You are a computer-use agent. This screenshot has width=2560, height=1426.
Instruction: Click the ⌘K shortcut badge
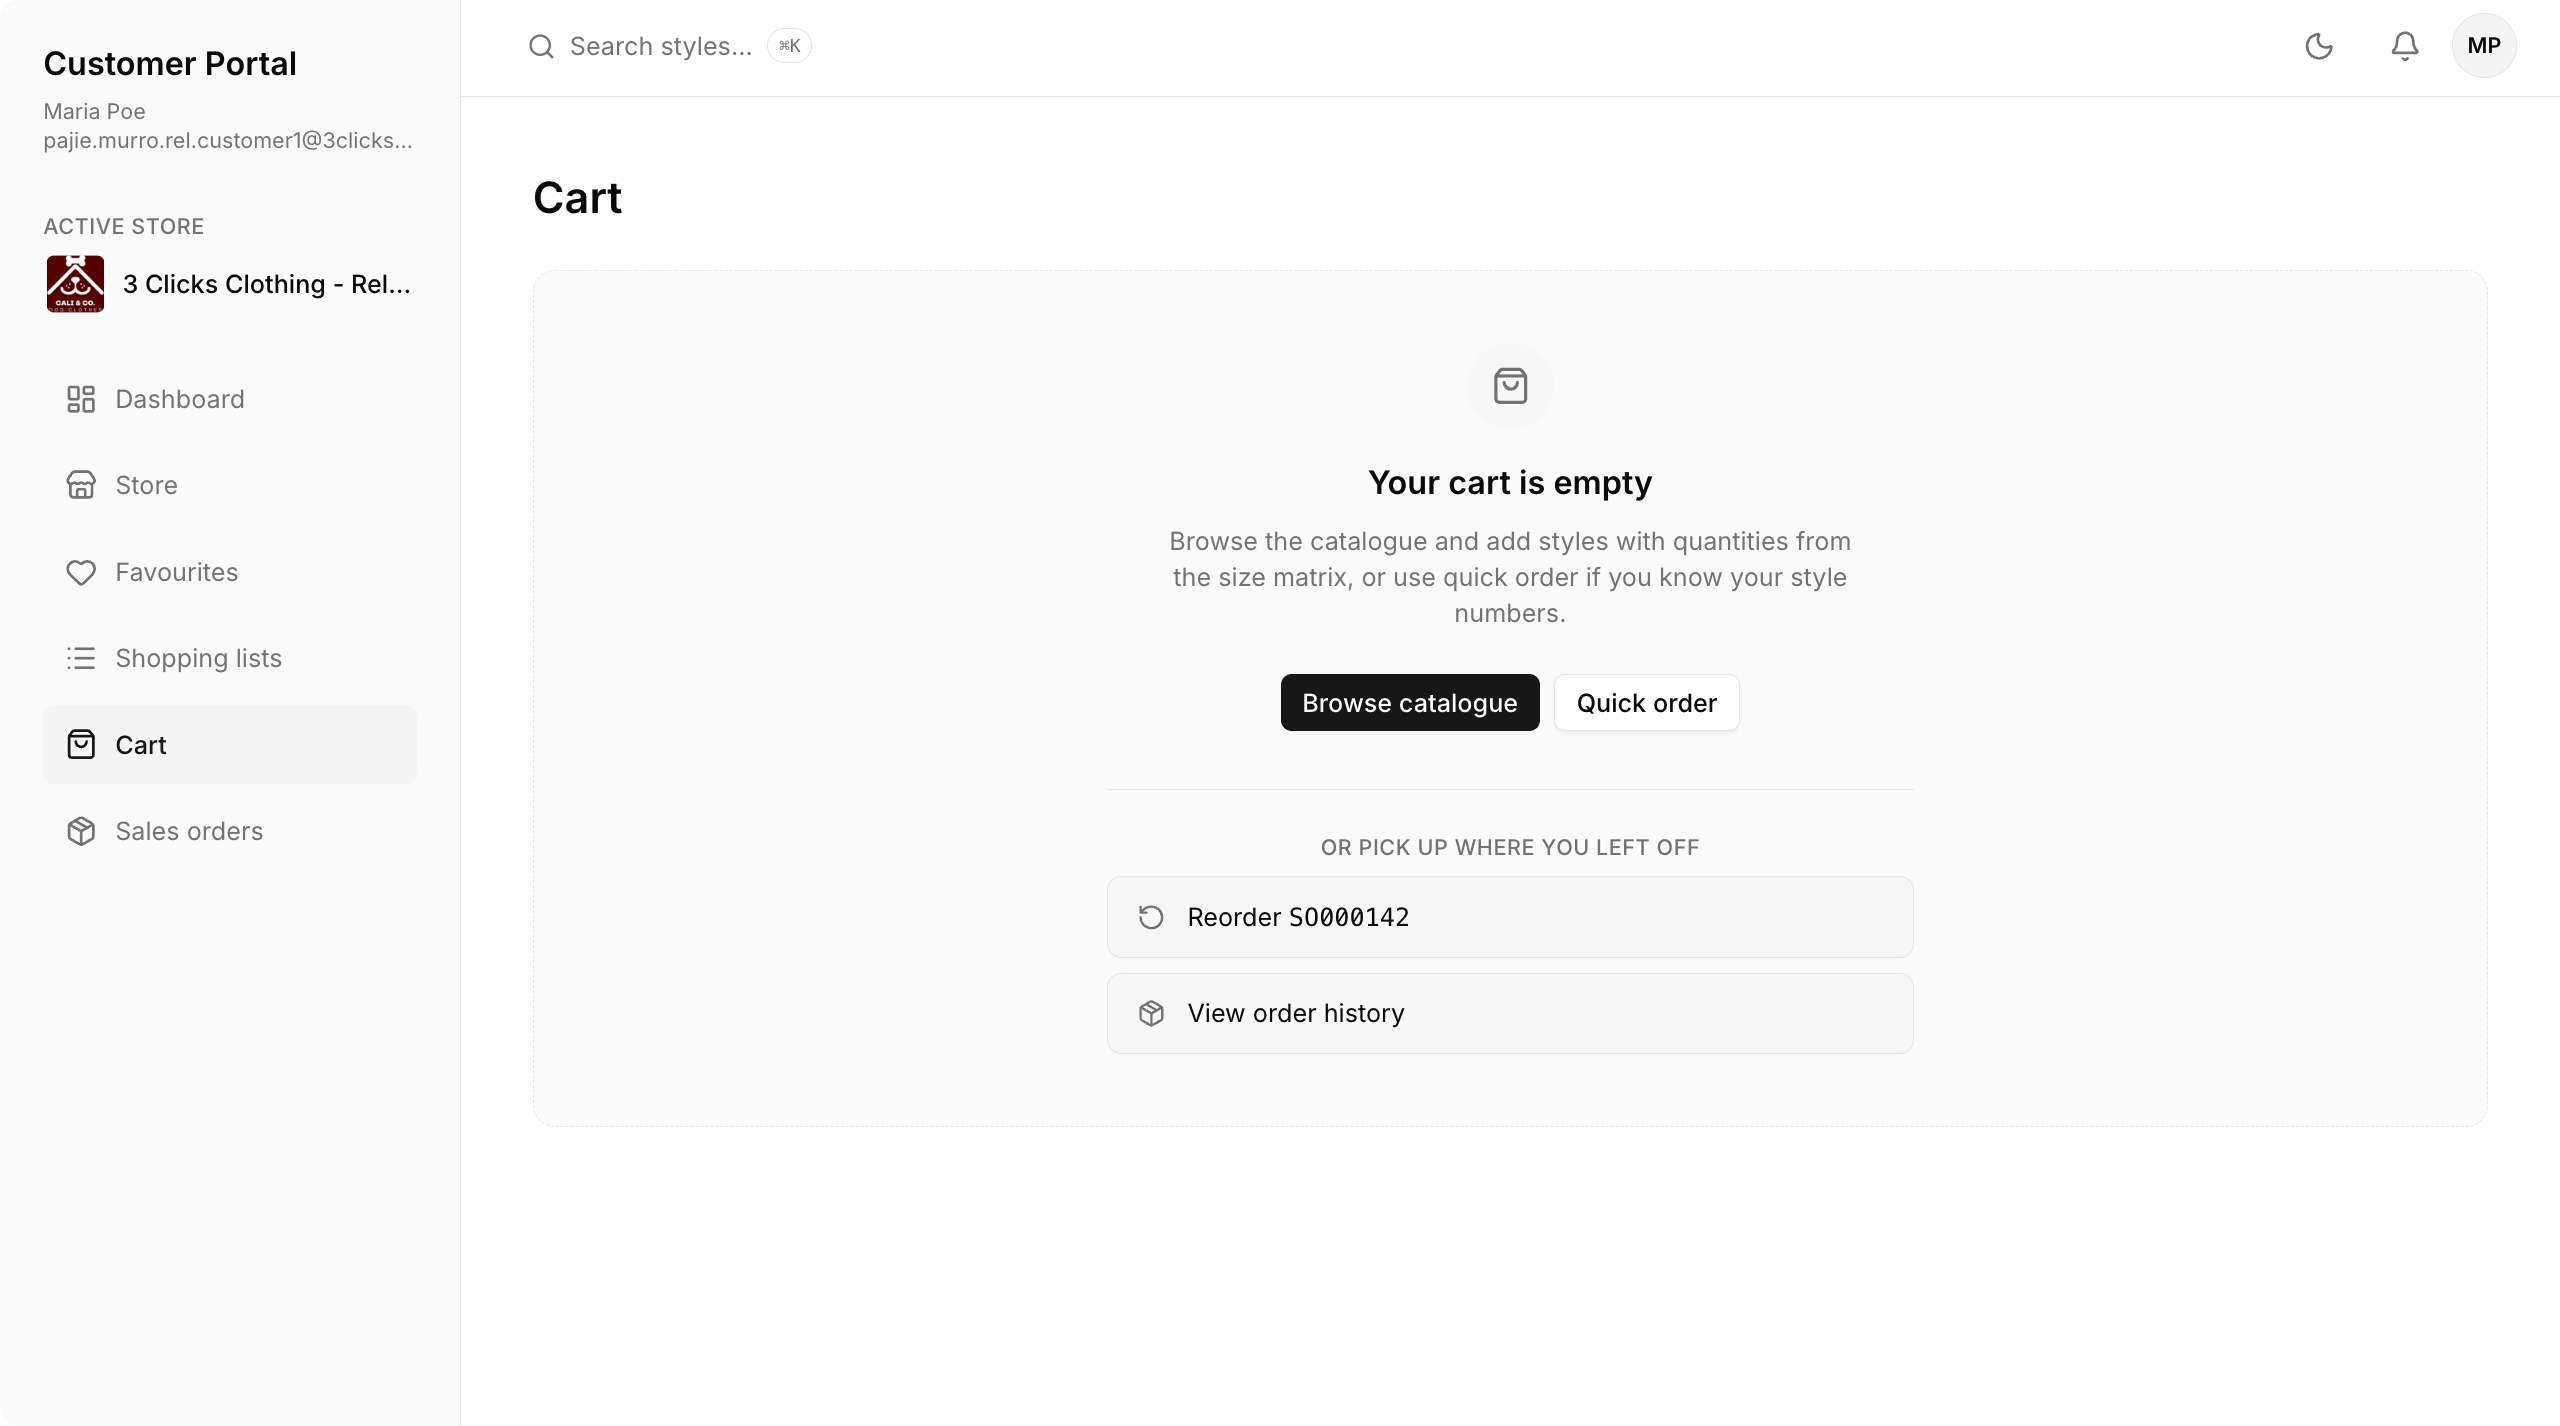789,46
